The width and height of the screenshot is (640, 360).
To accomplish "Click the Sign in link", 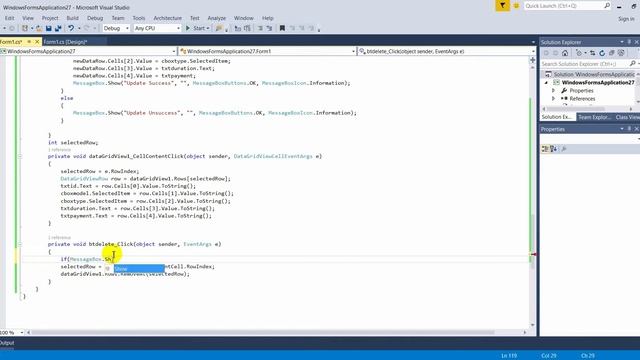I will [626, 19].
